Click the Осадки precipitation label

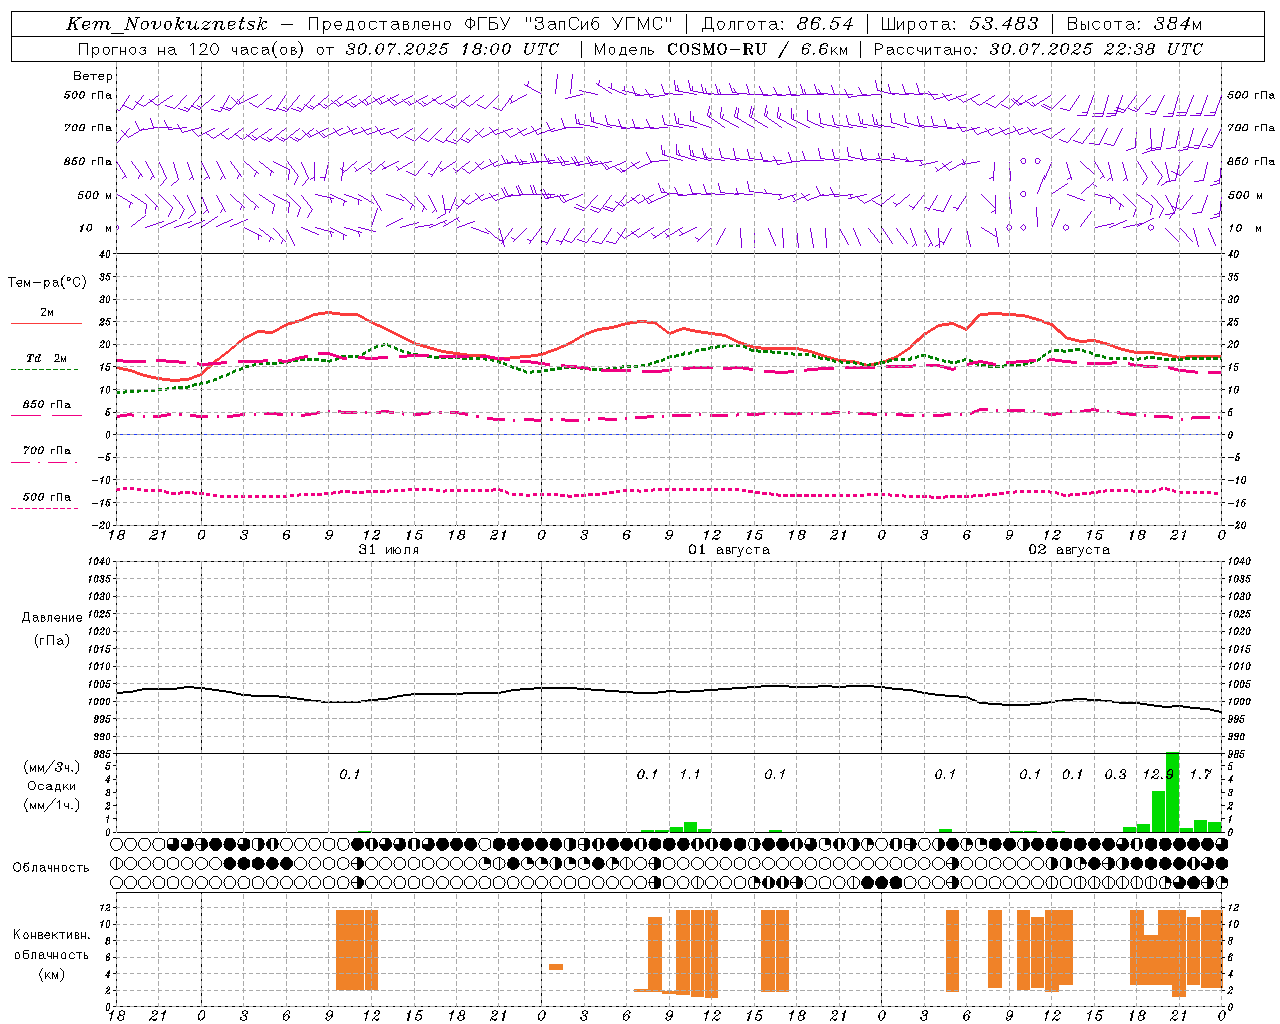(51, 786)
